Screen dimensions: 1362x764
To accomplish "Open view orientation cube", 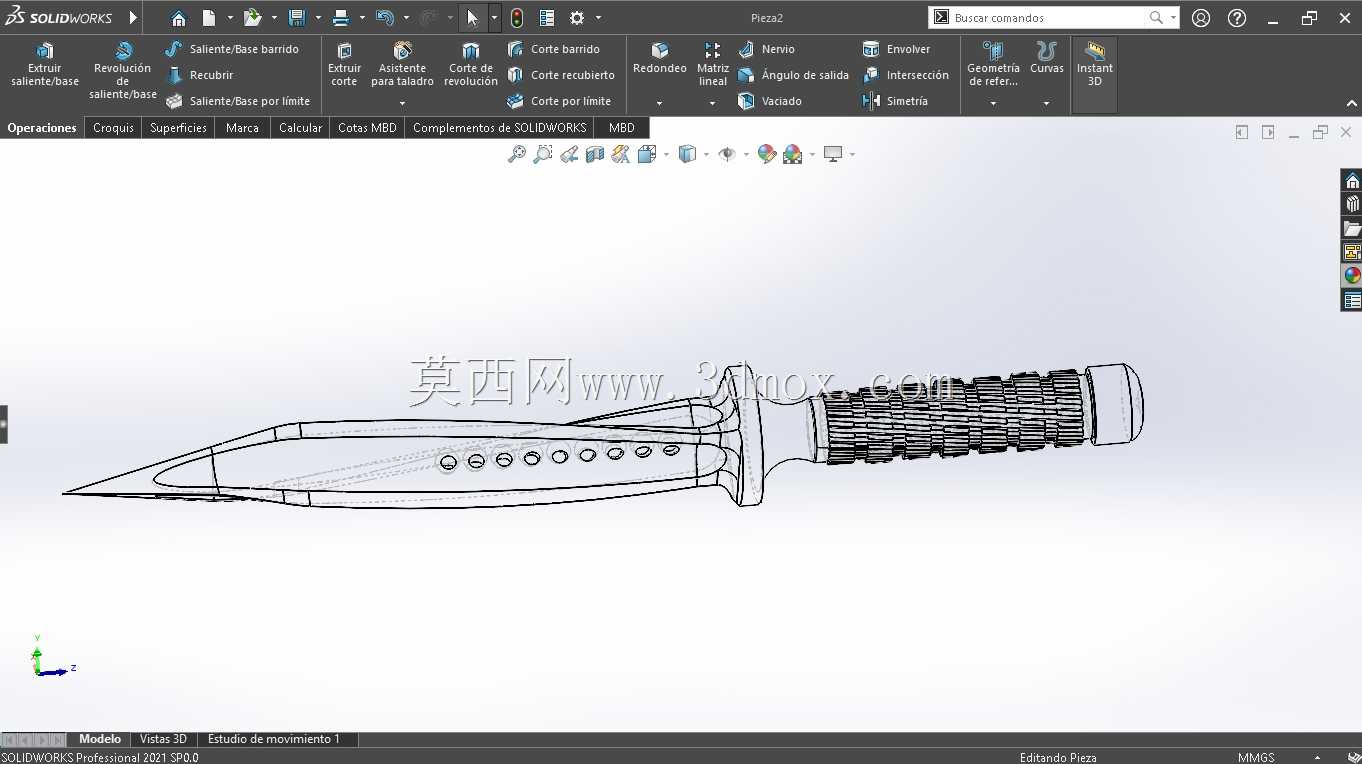I will point(647,154).
